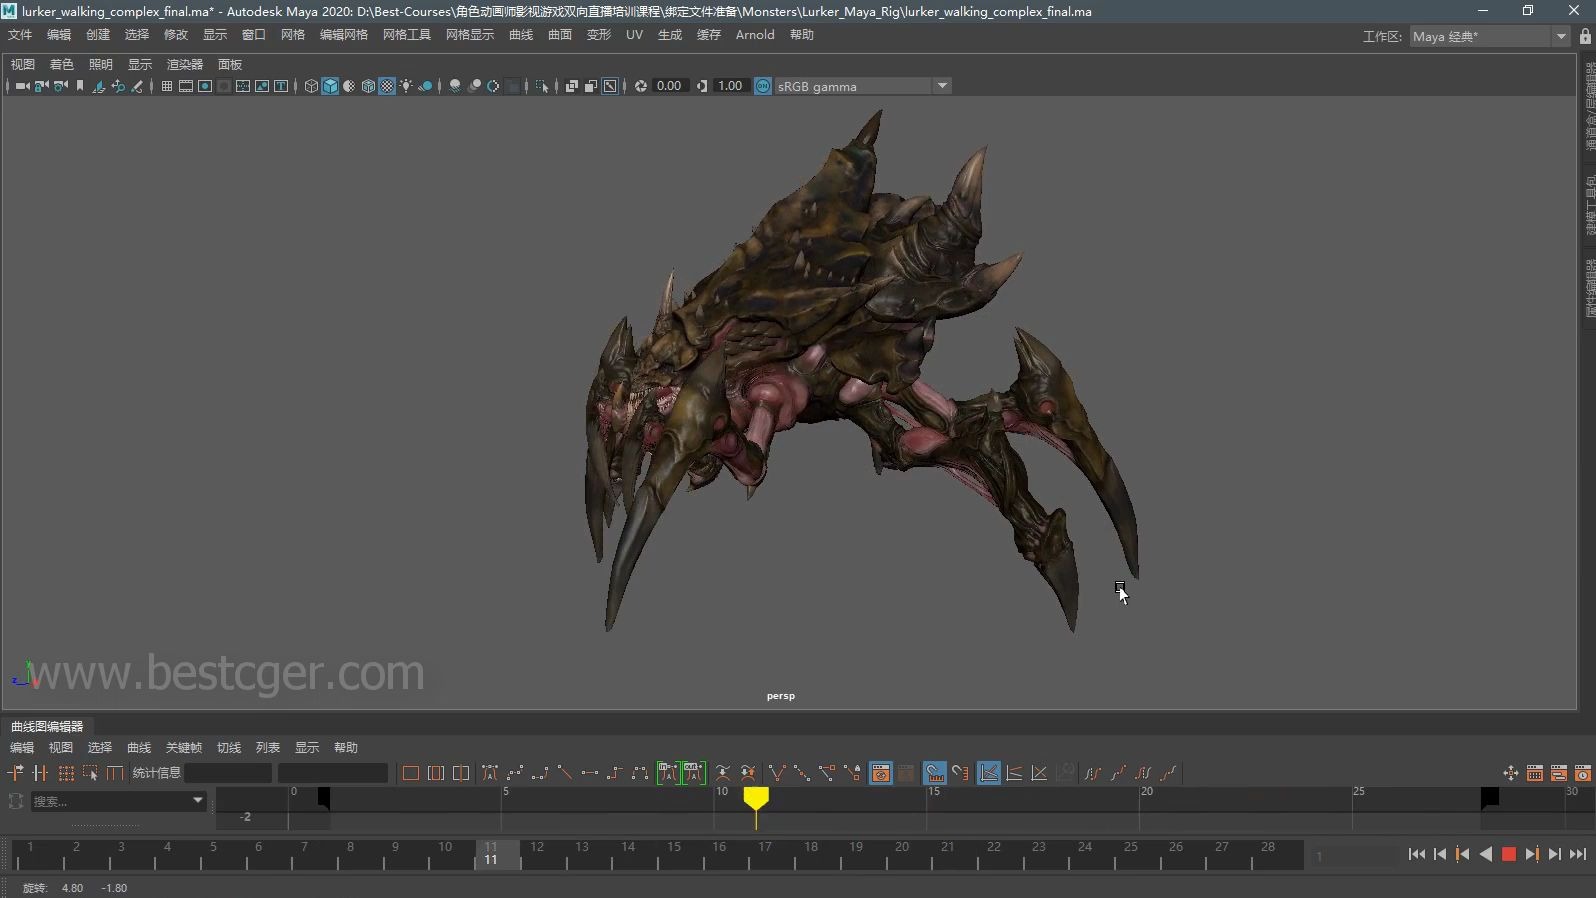Click the break tangents icon
The height and width of the screenshot is (898, 1596).
777,773
